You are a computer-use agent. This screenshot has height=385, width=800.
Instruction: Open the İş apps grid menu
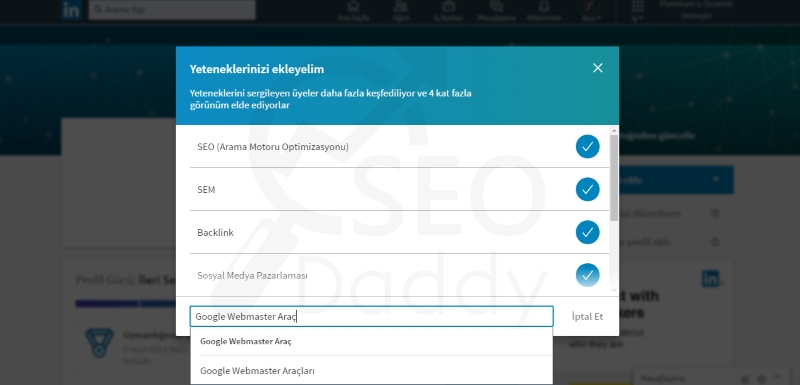(x=638, y=11)
